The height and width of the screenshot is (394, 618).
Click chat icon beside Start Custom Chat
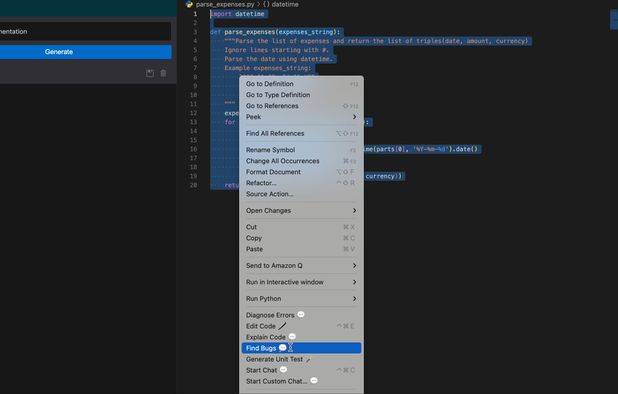(314, 381)
